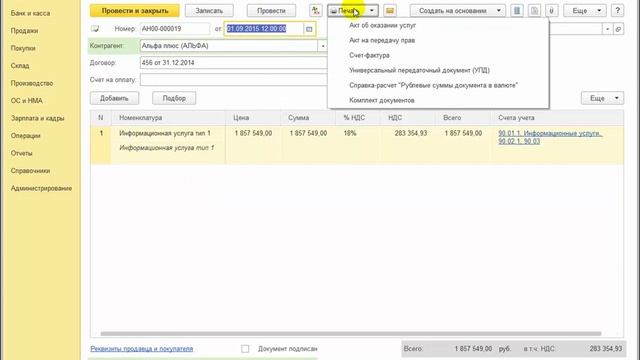
Task: Open the link icon at right field
Action: pos(618,29)
